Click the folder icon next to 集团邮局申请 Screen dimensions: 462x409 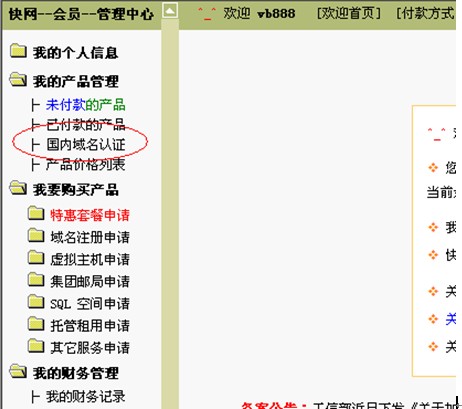(36, 280)
